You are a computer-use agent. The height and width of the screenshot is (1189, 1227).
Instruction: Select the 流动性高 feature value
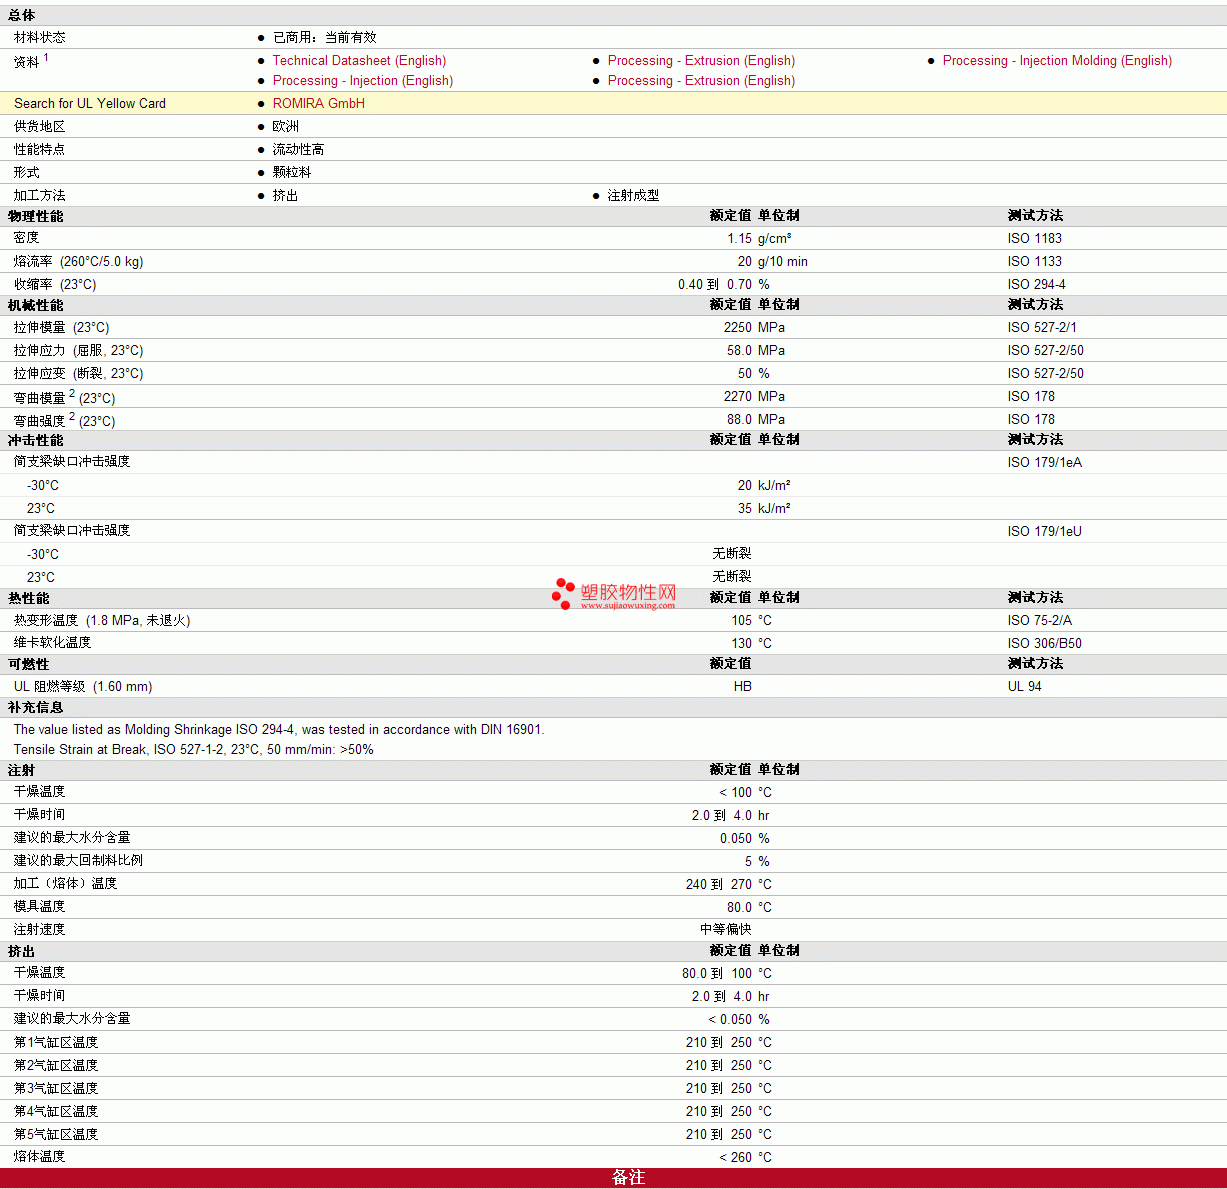pos(299,150)
